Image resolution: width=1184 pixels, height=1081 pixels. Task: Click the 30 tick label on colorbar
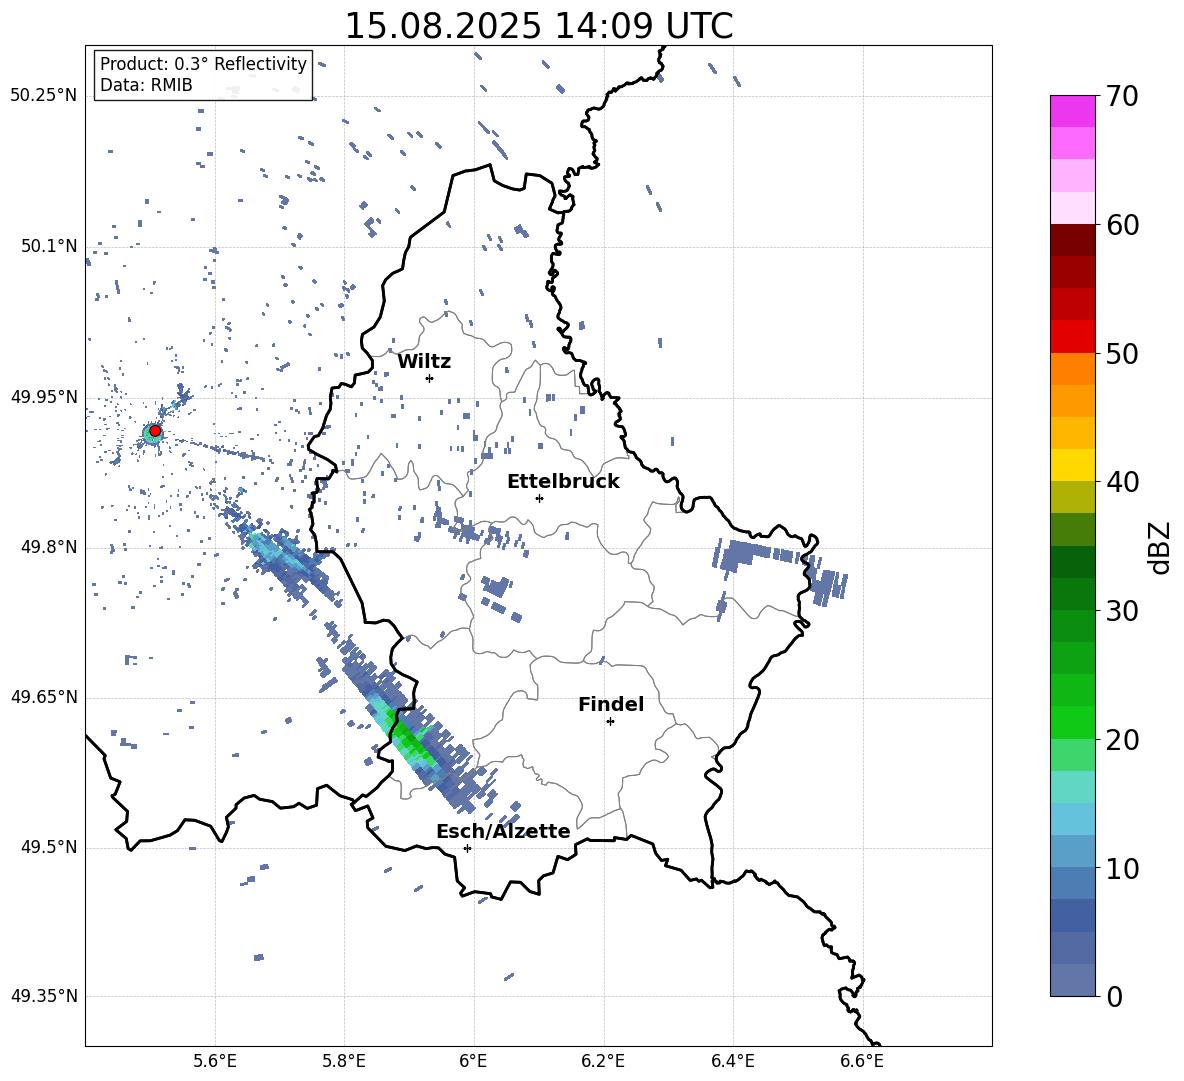[1122, 611]
